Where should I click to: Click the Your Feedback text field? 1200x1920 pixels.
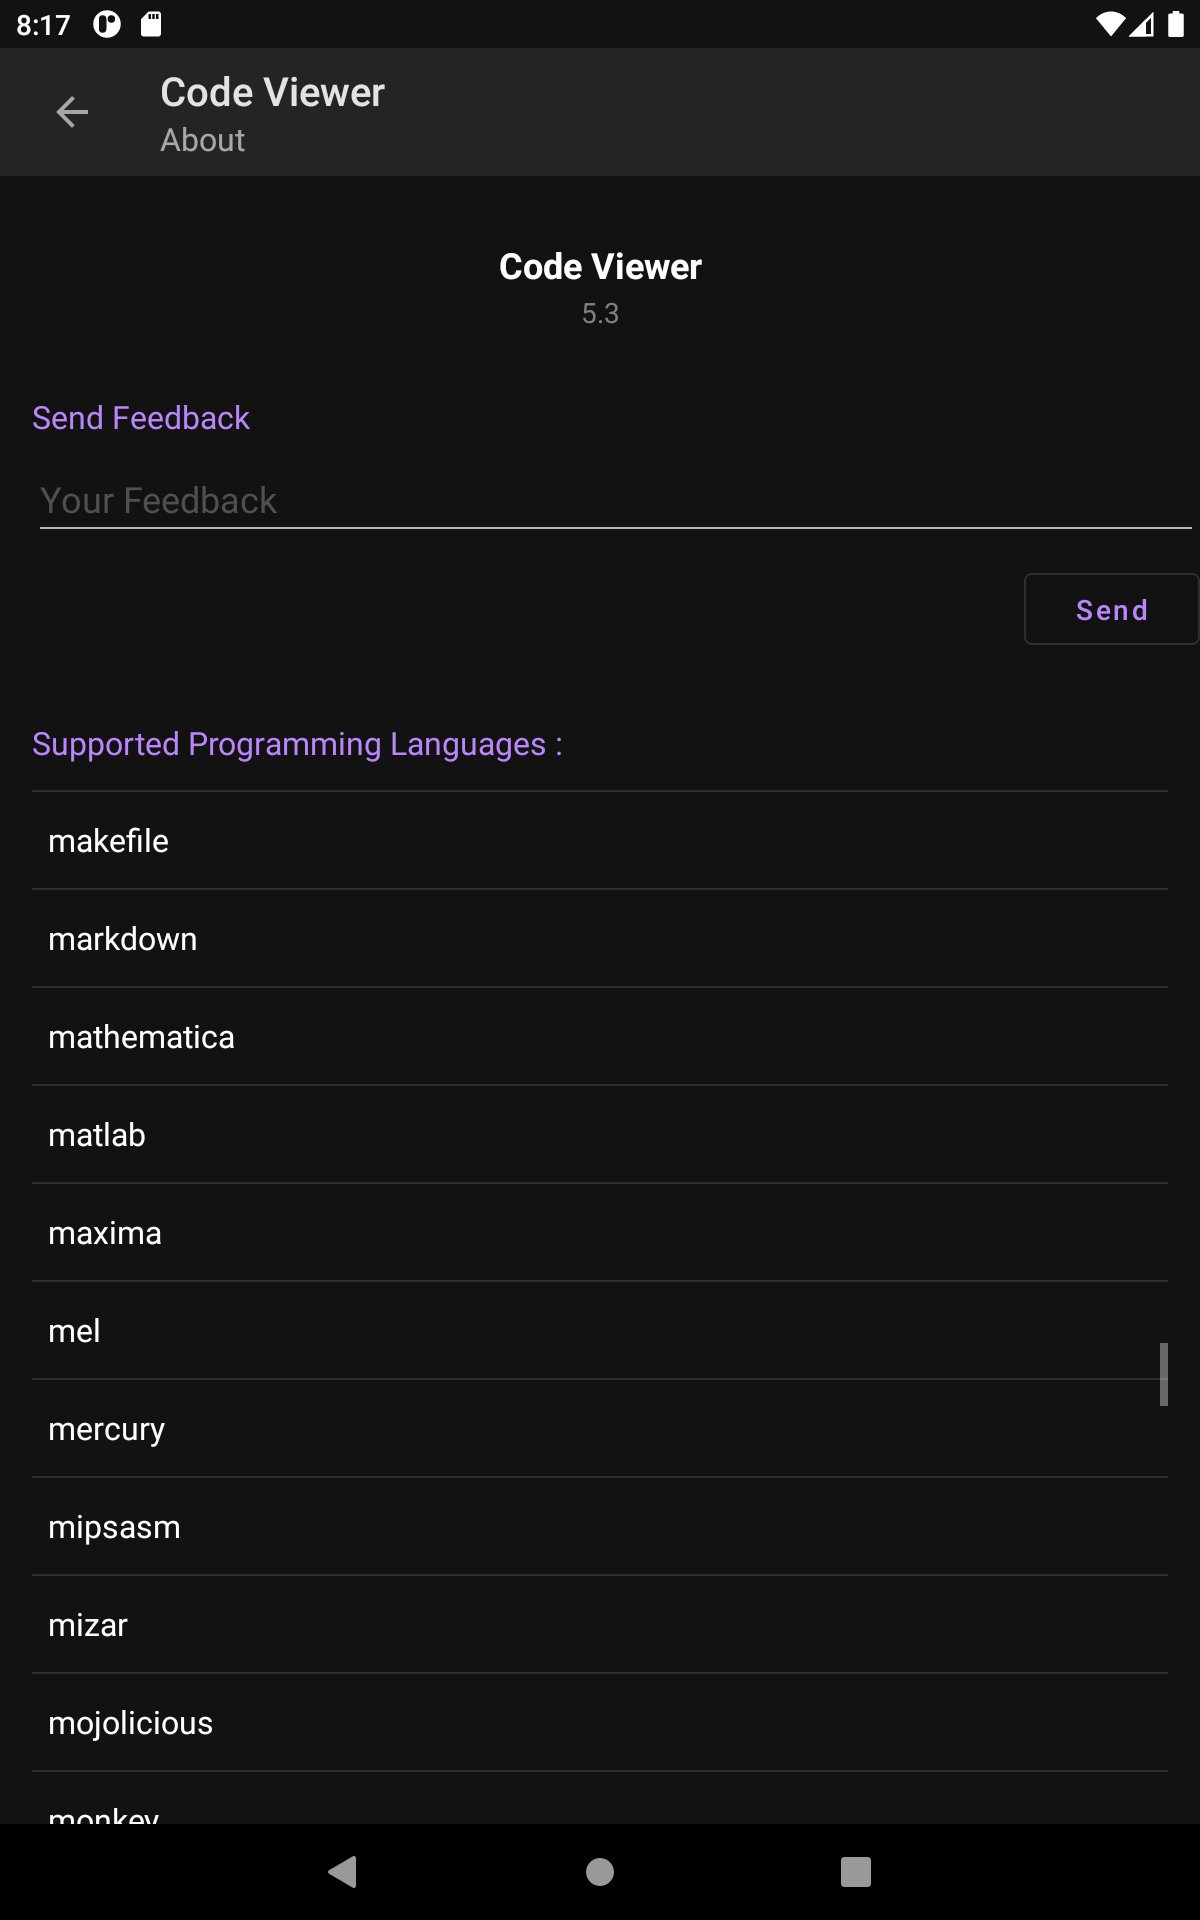click(x=614, y=501)
